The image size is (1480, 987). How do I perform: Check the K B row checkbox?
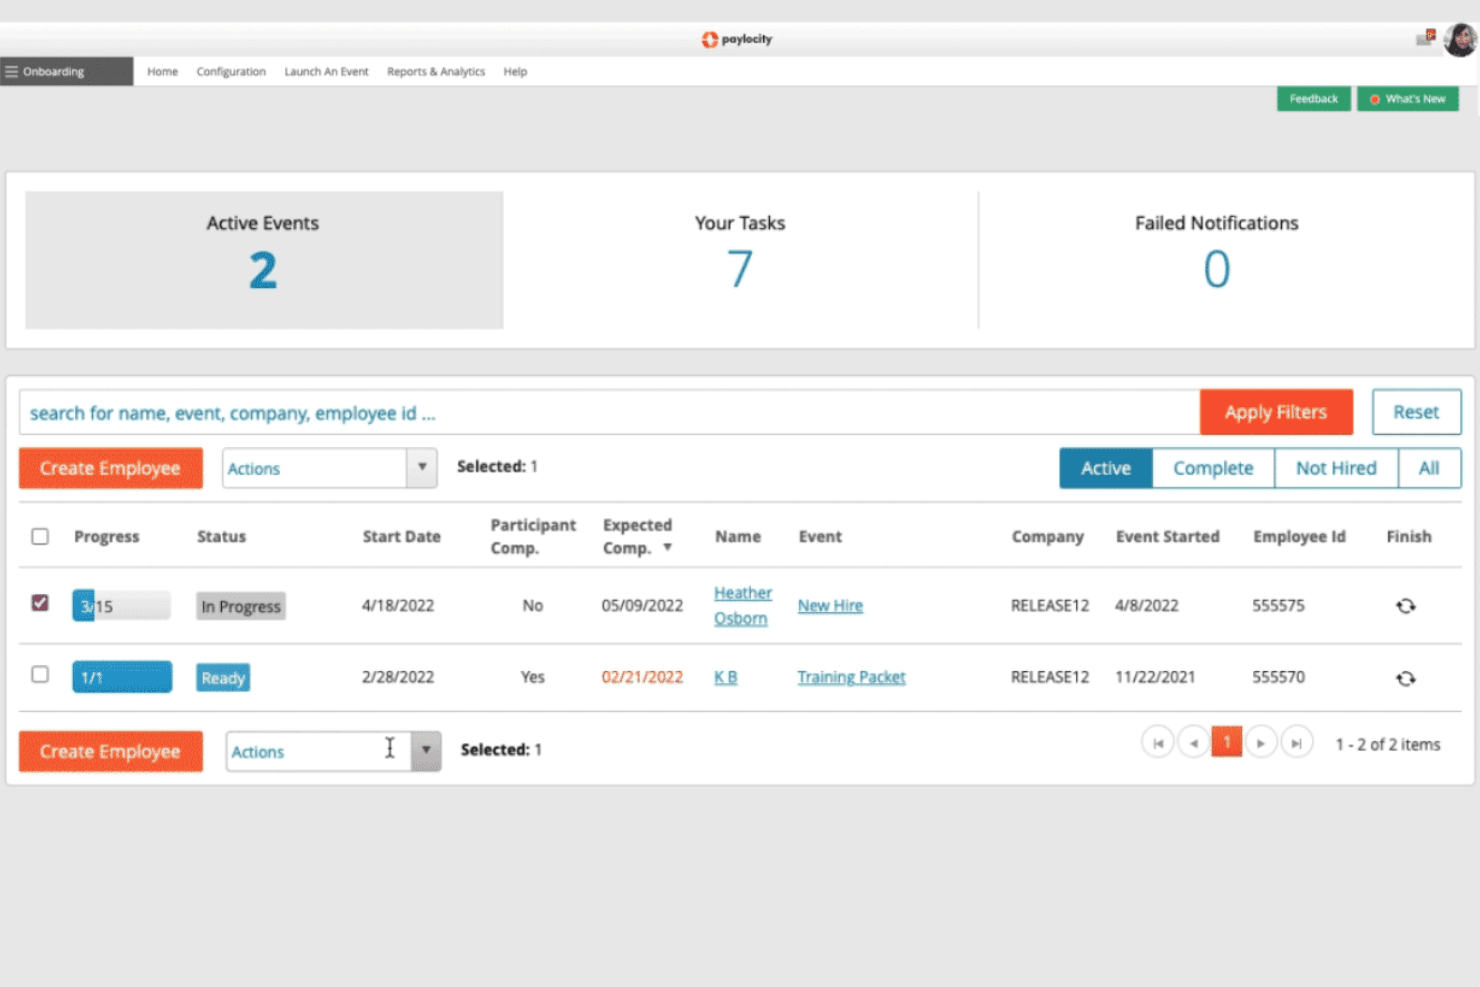pos(40,674)
